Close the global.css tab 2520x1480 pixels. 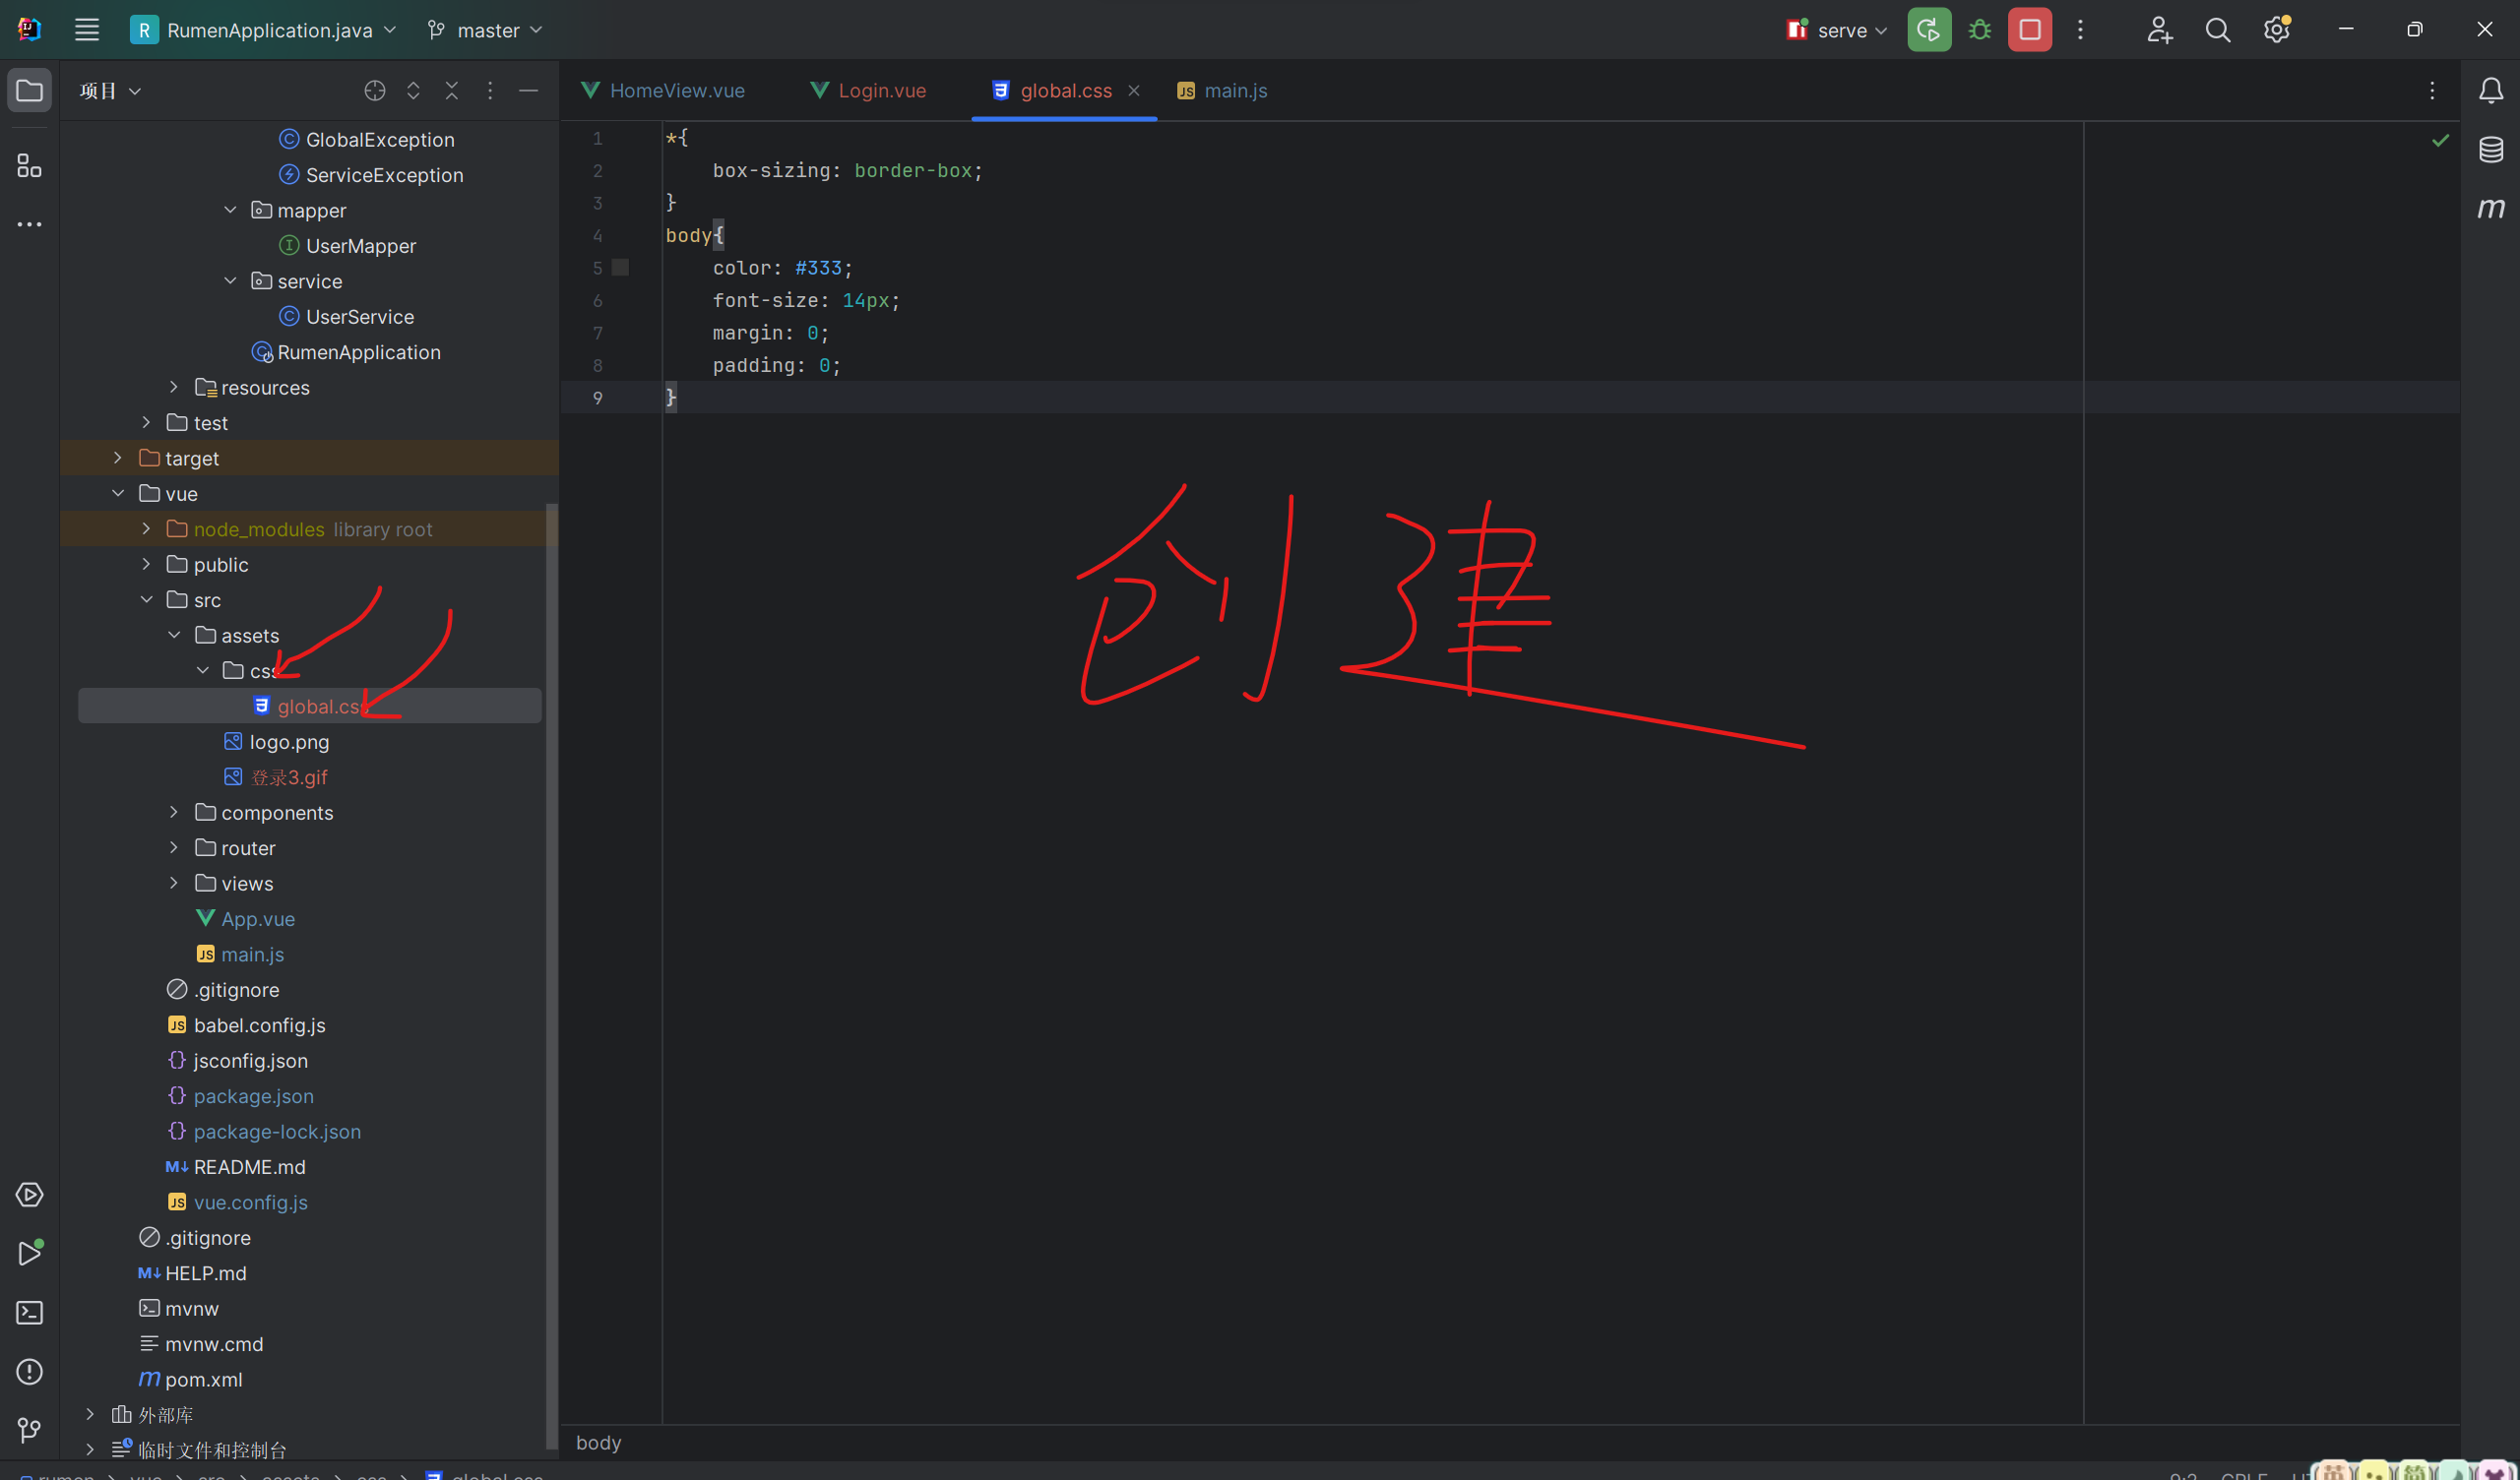1134,90
